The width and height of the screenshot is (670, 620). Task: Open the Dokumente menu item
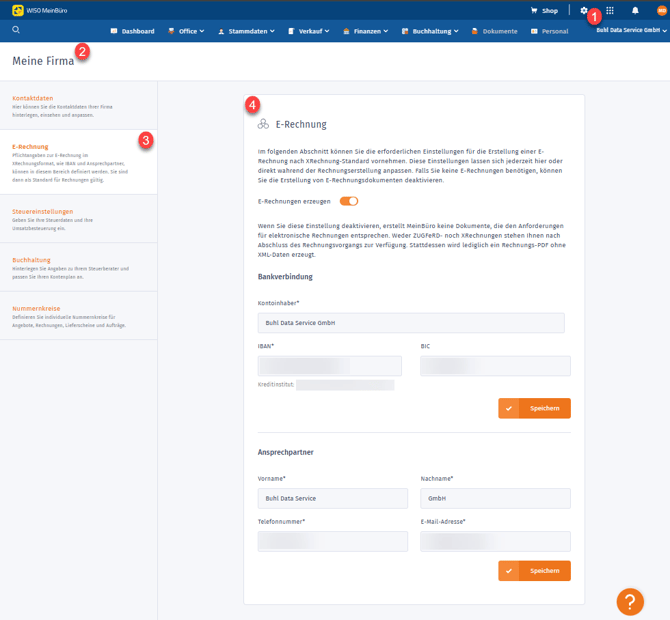pos(495,31)
